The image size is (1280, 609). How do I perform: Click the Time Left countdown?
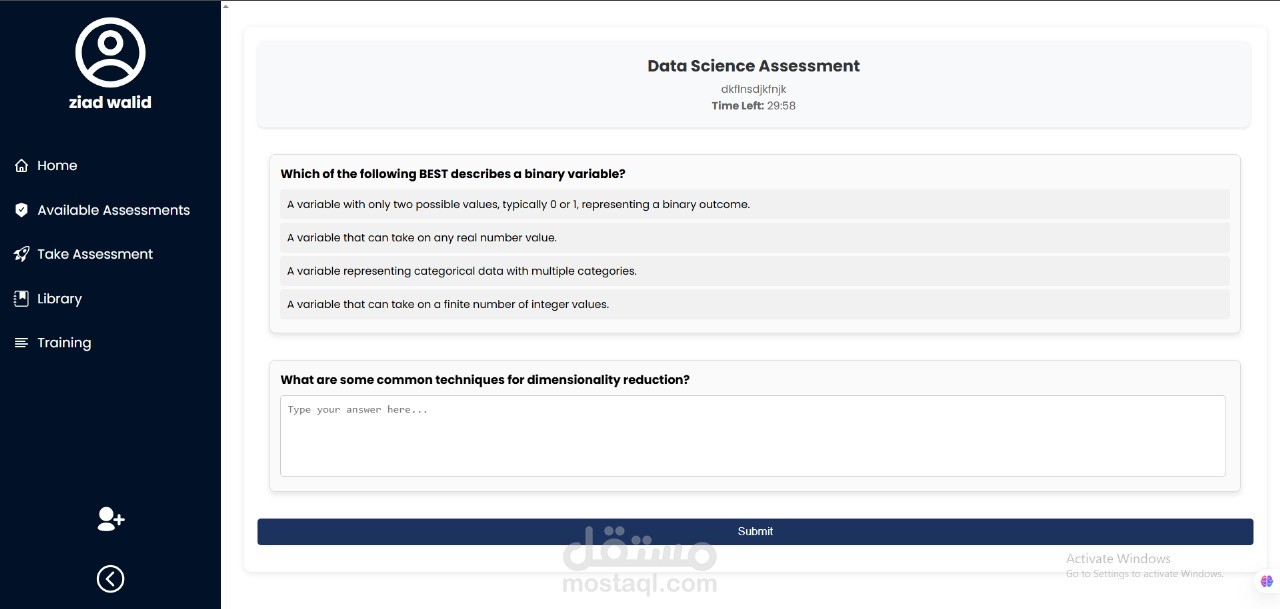point(753,105)
